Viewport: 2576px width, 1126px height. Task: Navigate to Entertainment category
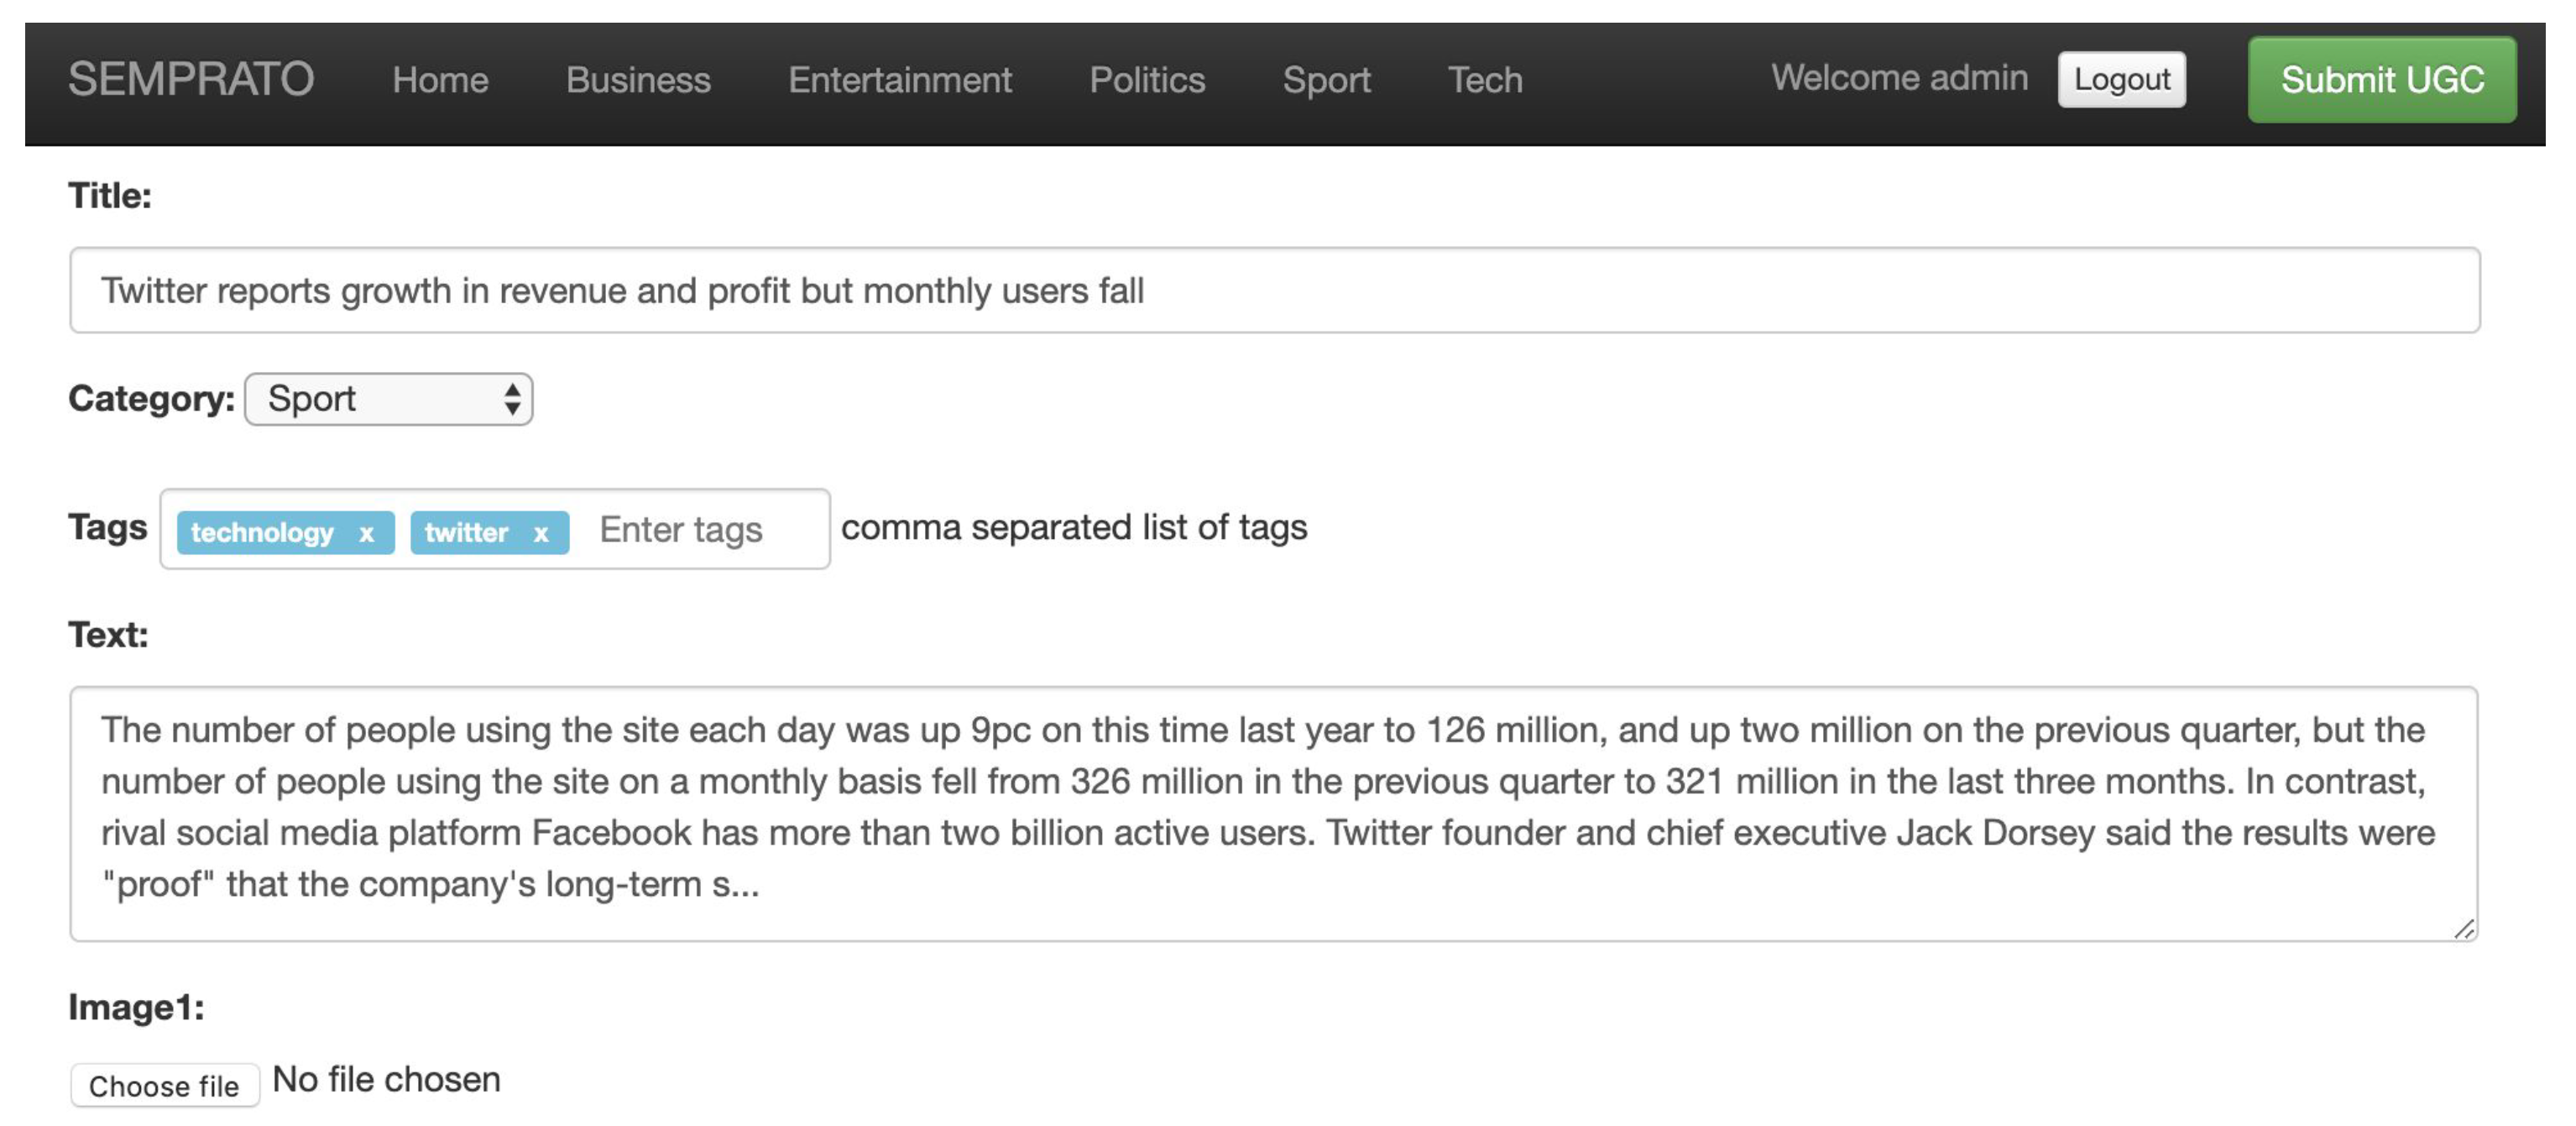click(899, 80)
